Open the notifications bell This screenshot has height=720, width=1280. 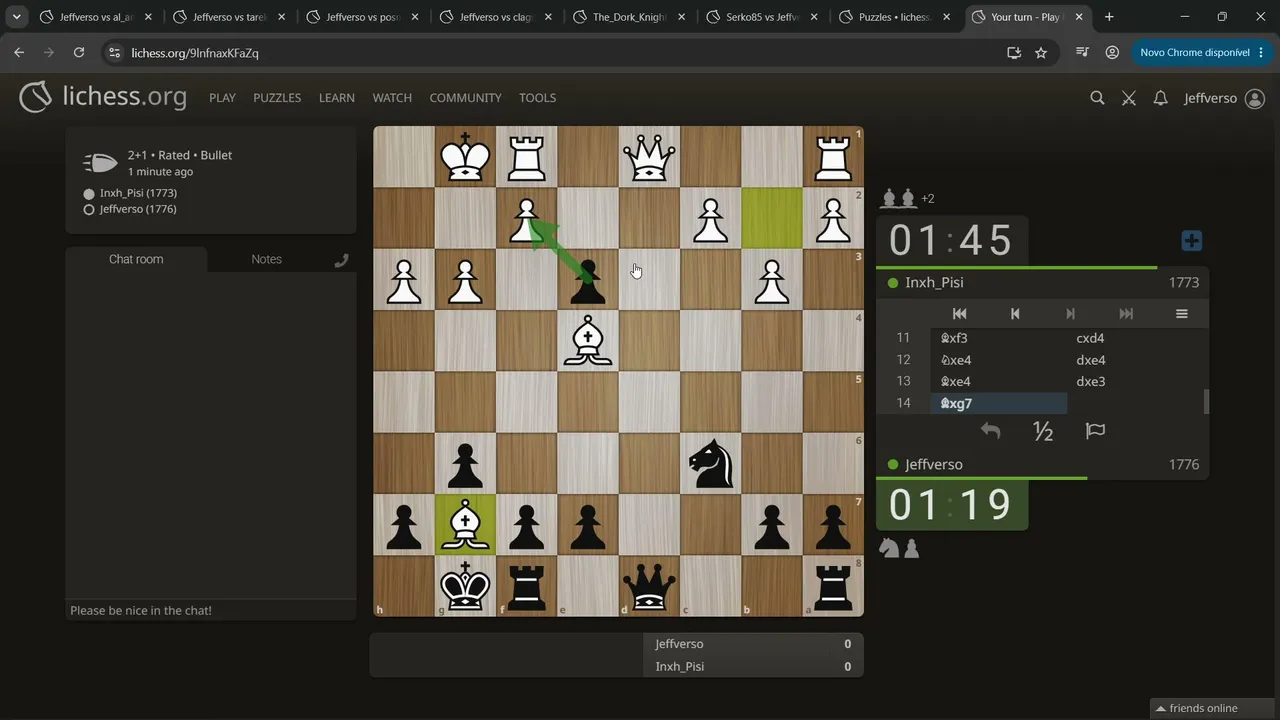[1160, 98]
